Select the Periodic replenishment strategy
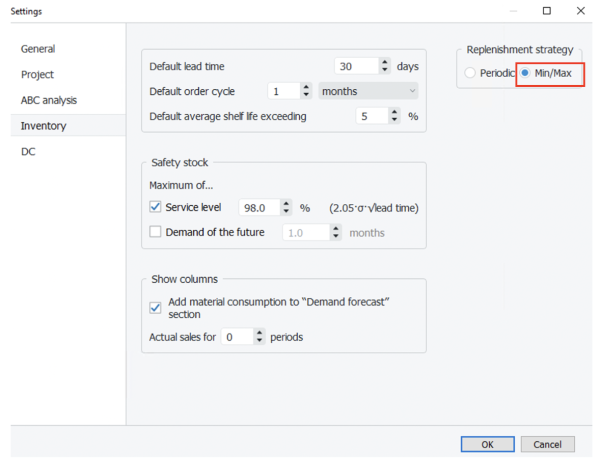 pos(471,74)
